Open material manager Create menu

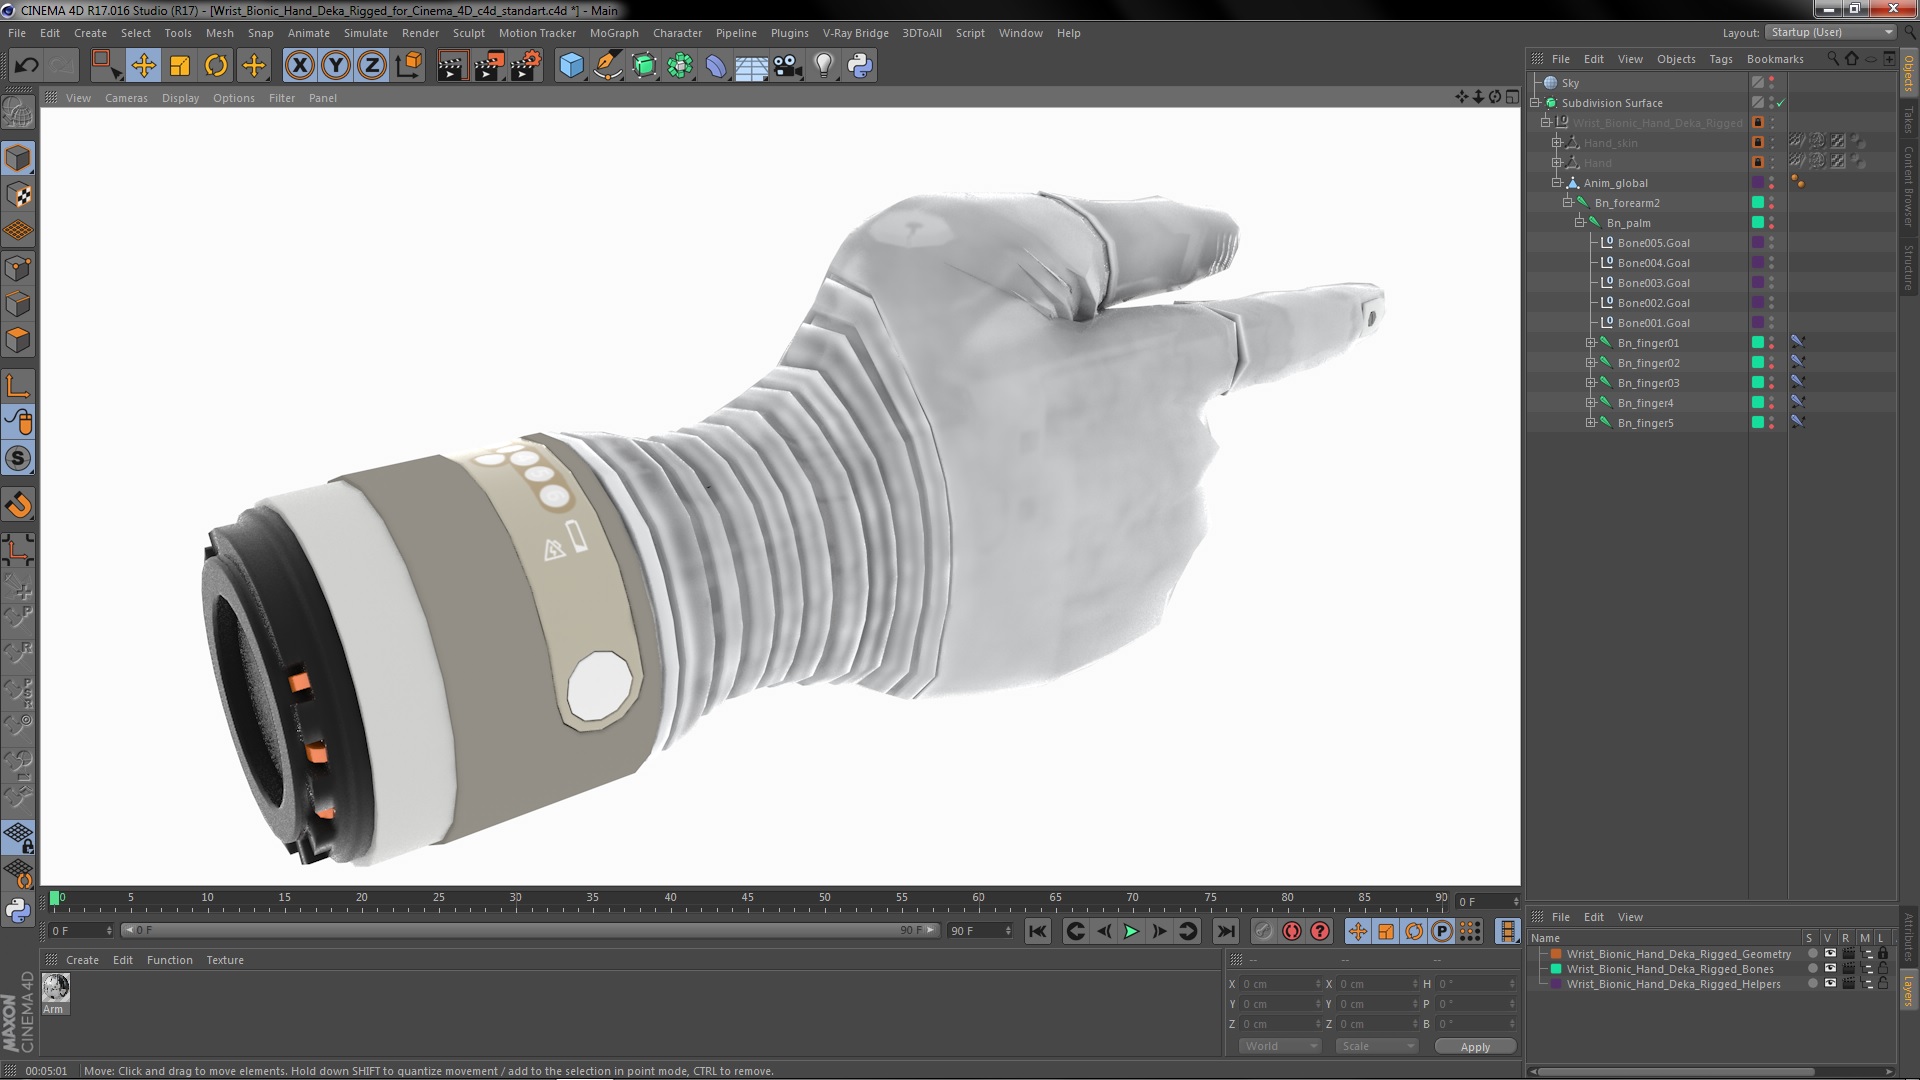pyautogui.click(x=82, y=960)
